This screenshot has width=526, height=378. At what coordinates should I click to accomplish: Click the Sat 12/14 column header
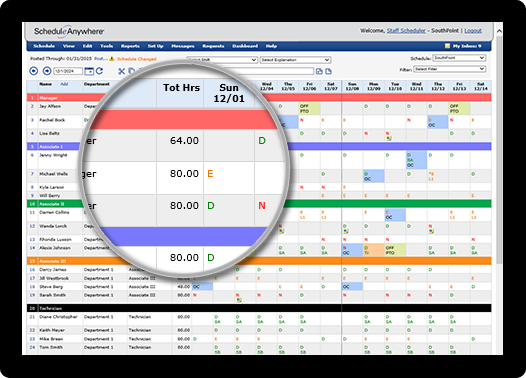(481, 87)
